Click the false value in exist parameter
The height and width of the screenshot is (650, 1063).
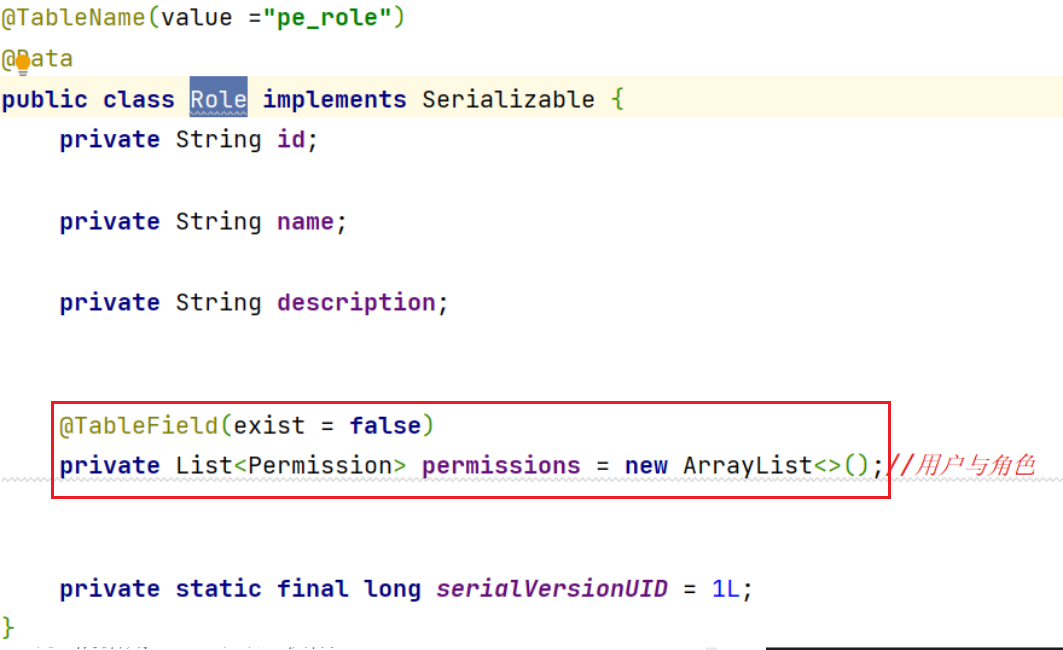(x=385, y=426)
